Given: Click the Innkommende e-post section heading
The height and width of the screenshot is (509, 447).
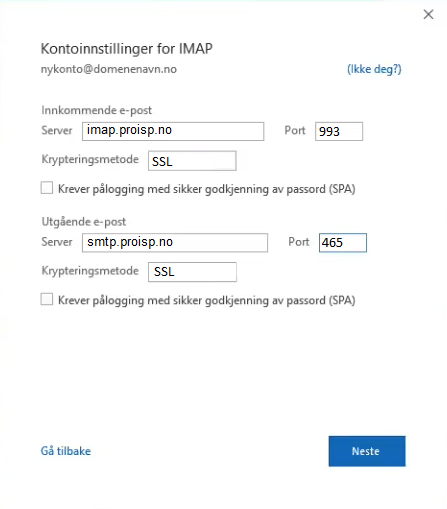Looking at the screenshot, I should (96, 110).
